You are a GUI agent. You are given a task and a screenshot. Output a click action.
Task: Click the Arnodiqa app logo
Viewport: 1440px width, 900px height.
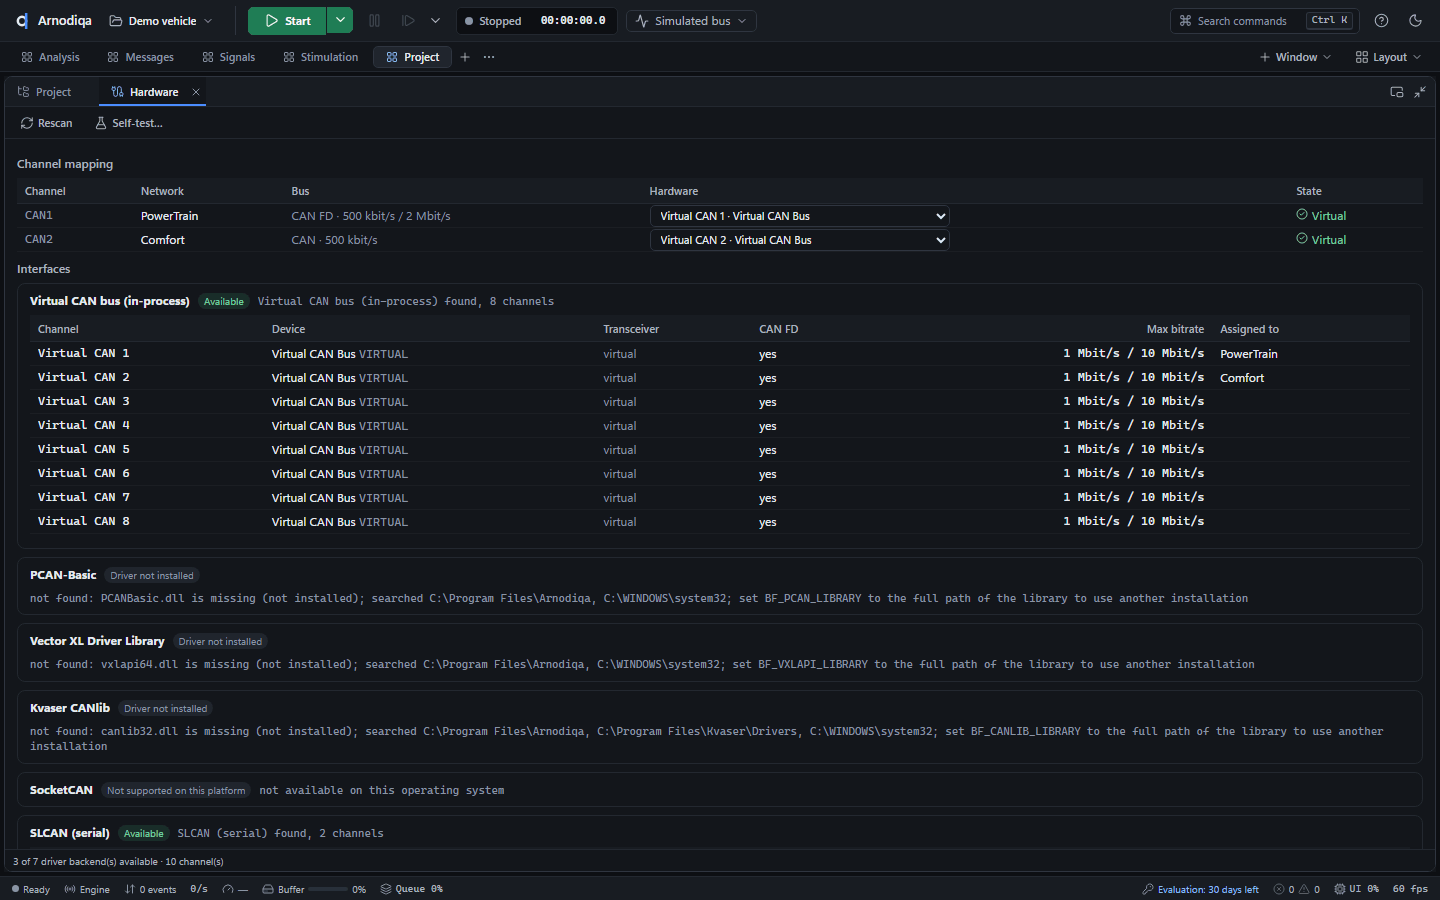21,21
